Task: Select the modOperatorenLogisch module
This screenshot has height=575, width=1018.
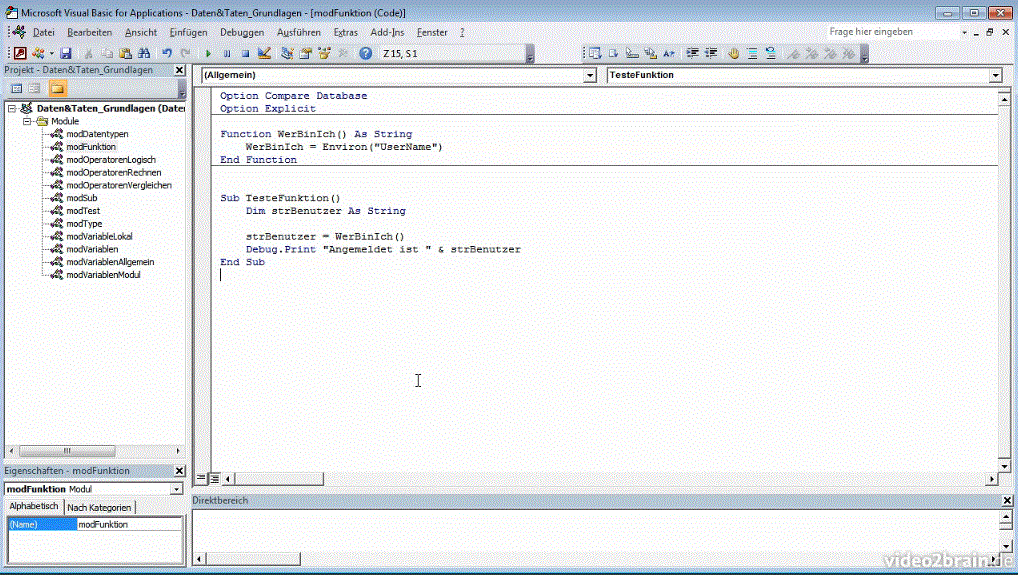Action: [111, 160]
